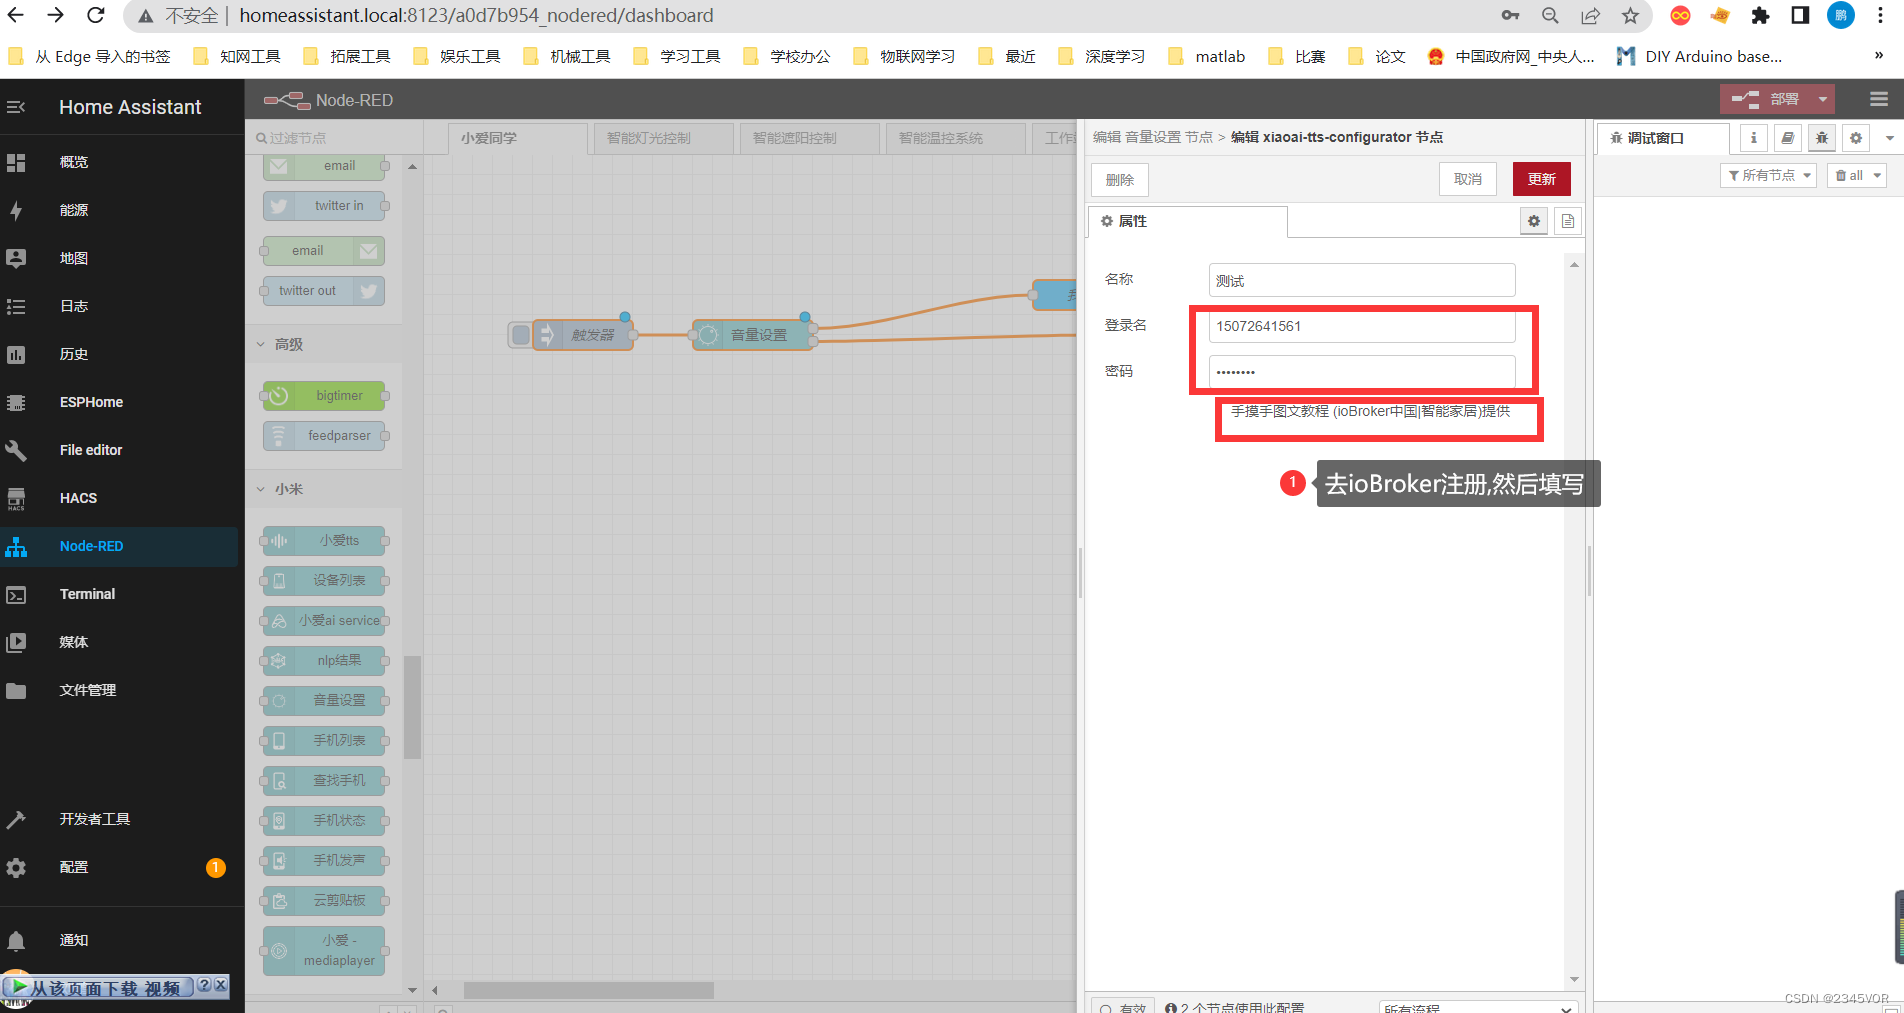This screenshot has height=1013, width=1904.
Task: Click the 更新 update button
Action: coord(1541,179)
